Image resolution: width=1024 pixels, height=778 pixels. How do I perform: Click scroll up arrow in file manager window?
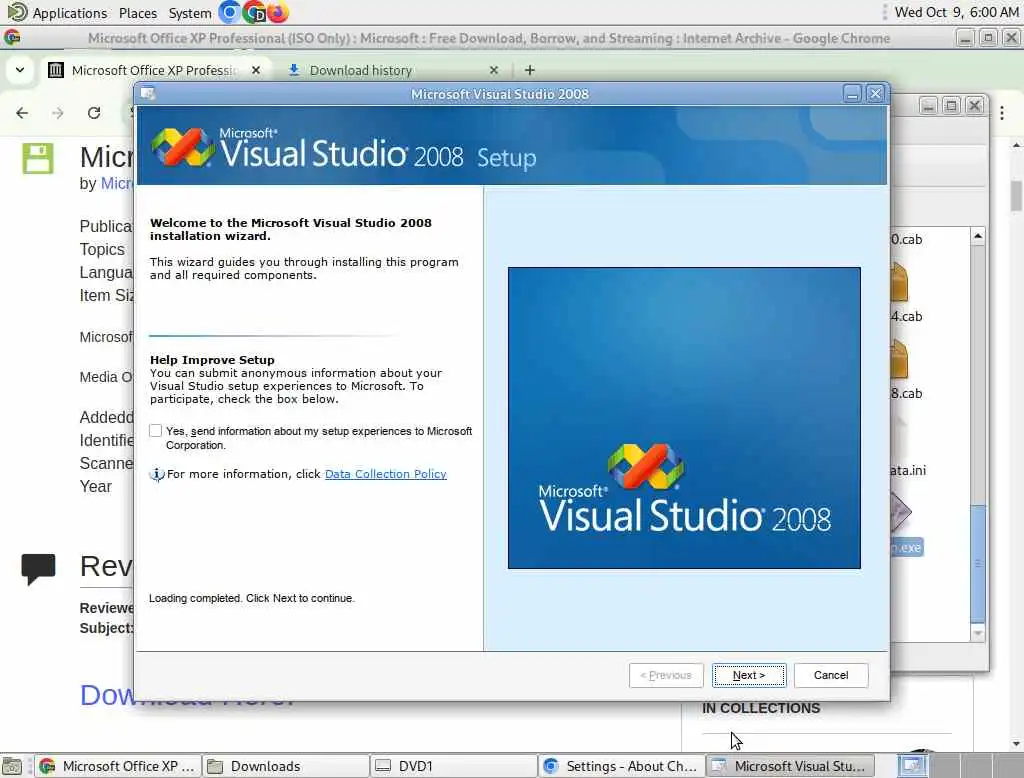978,236
